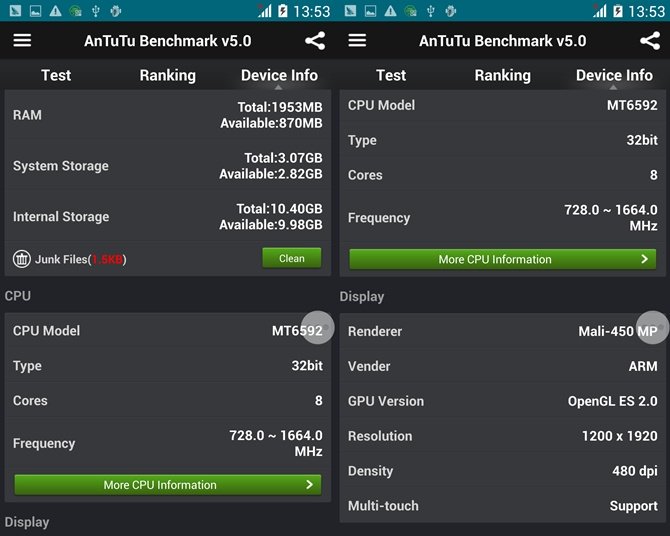
Task: Switch to Ranking tab in right screen
Action: pos(502,75)
